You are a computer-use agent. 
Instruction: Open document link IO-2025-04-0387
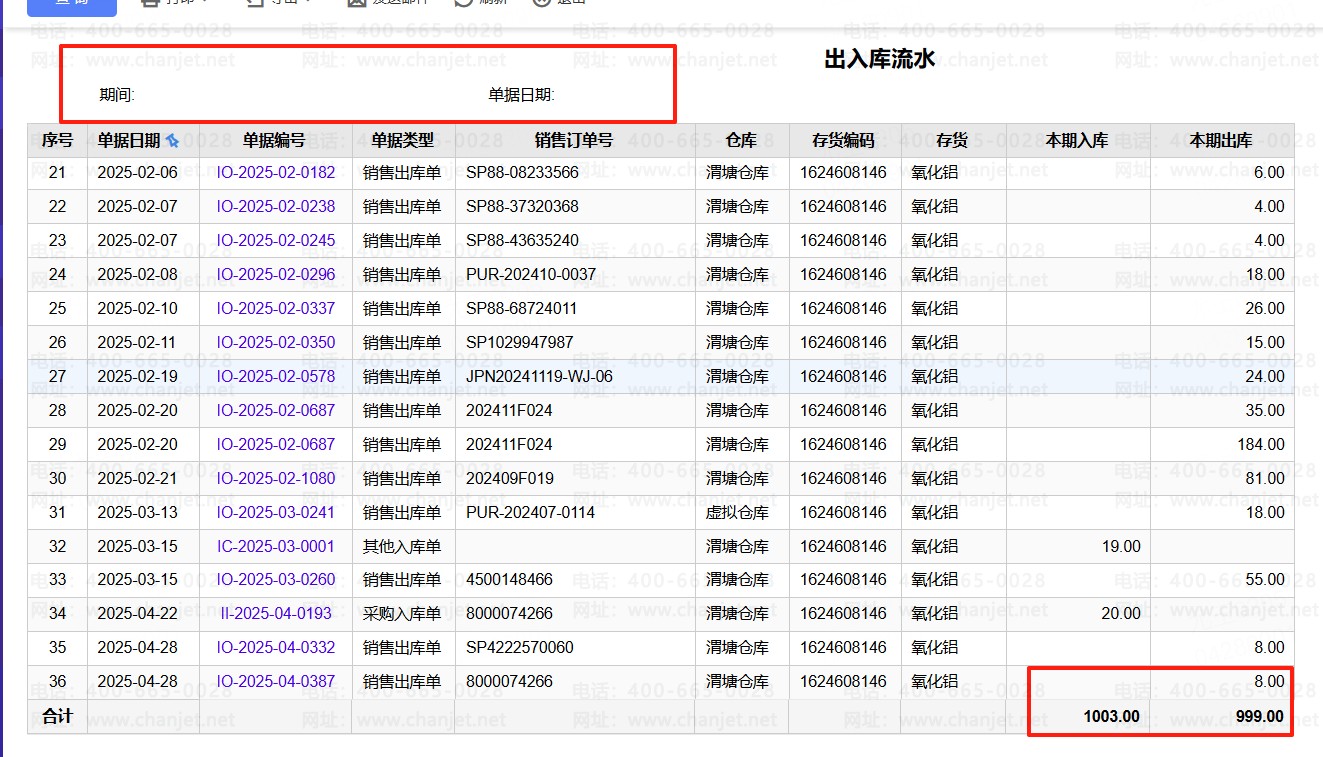(276, 682)
